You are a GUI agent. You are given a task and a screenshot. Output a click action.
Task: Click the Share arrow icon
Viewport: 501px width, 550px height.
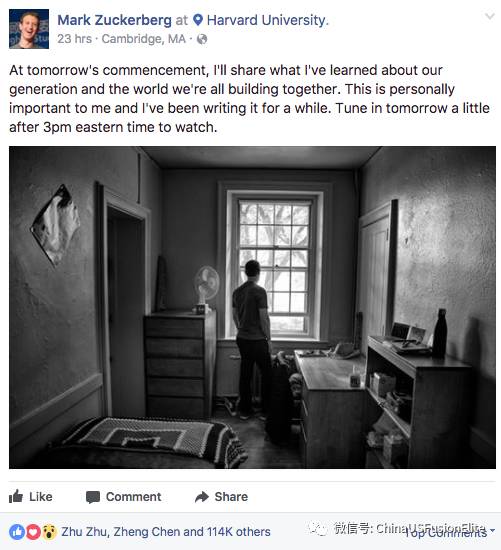click(x=202, y=497)
